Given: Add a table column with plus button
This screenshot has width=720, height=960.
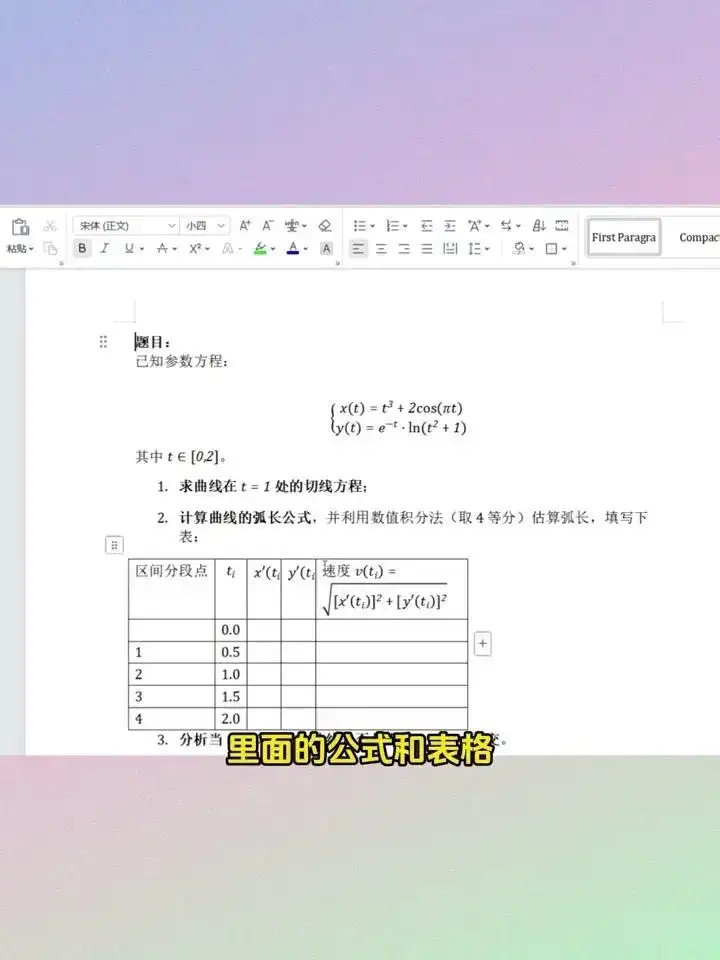Looking at the screenshot, I should pyautogui.click(x=482, y=644).
